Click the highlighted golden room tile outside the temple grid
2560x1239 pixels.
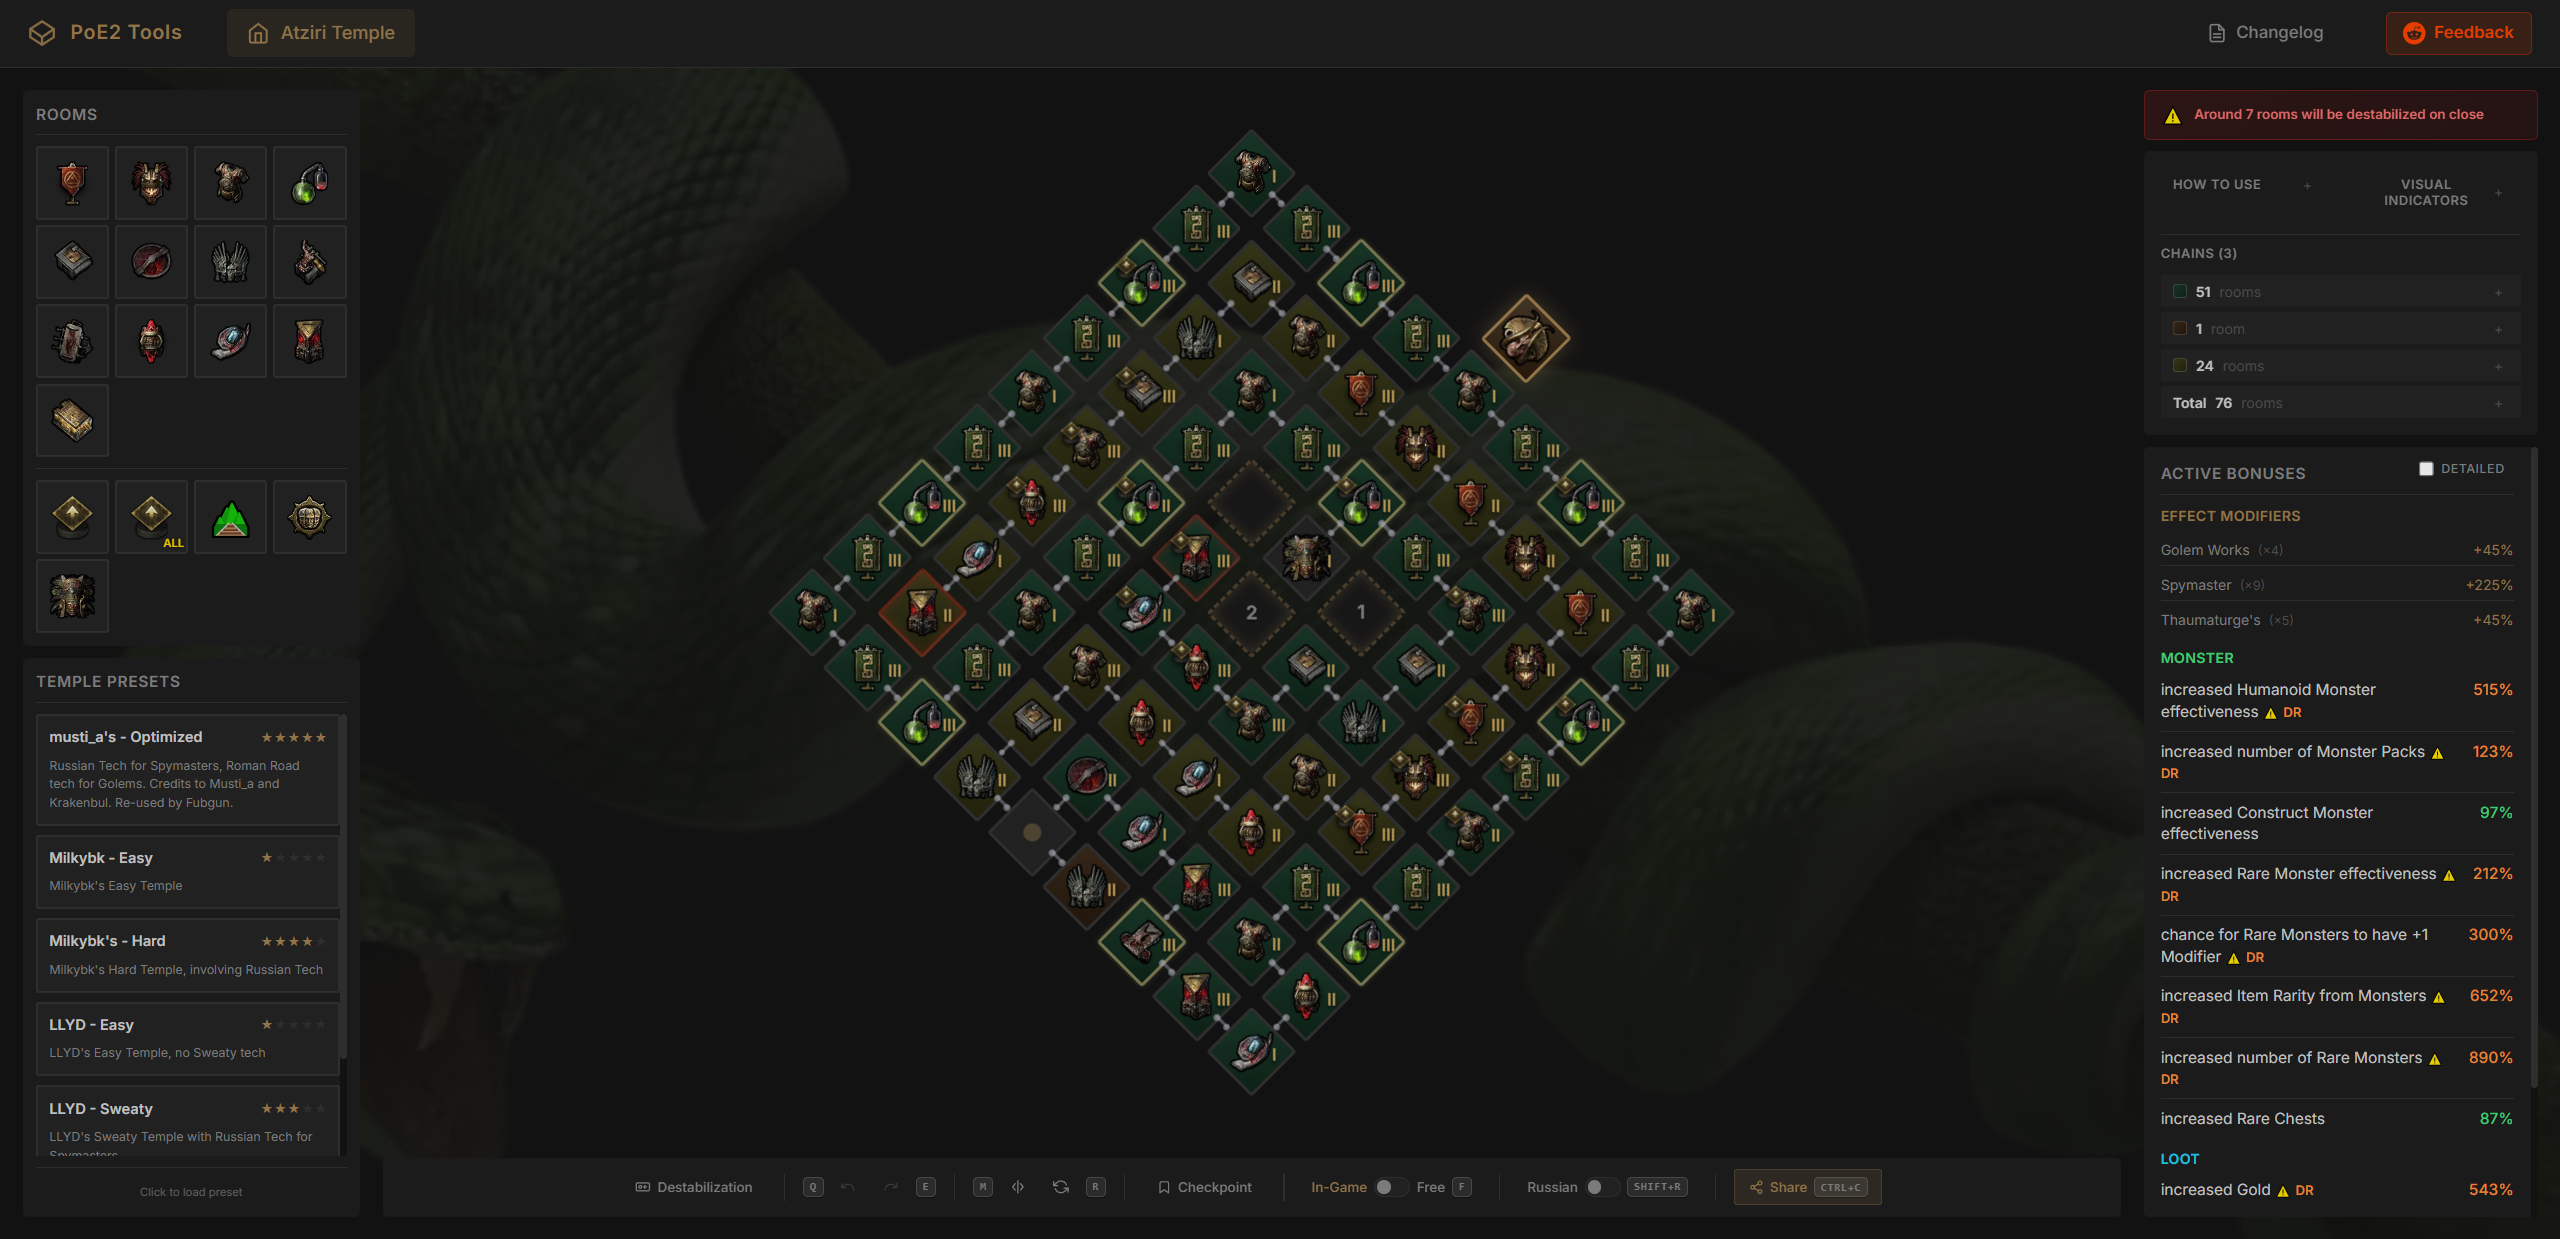pyautogui.click(x=1525, y=338)
